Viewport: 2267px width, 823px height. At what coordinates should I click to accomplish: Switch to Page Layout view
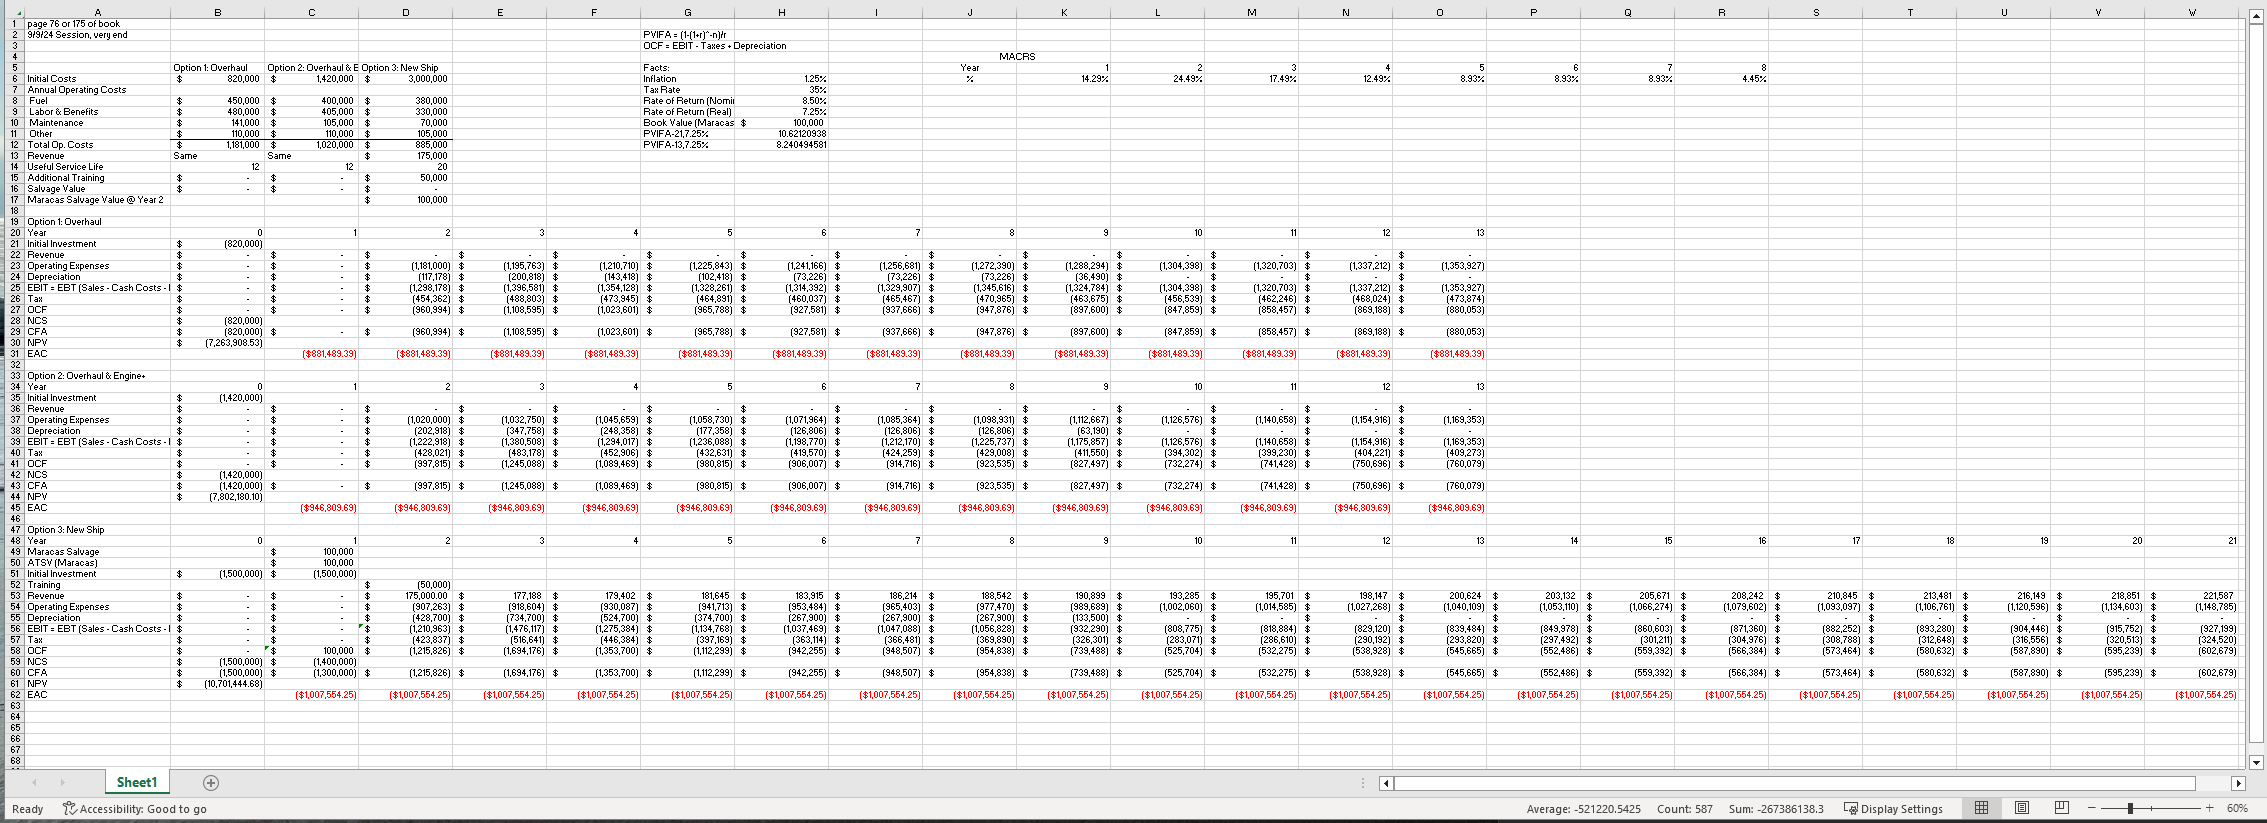pyautogui.click(x=2021, y=808)
